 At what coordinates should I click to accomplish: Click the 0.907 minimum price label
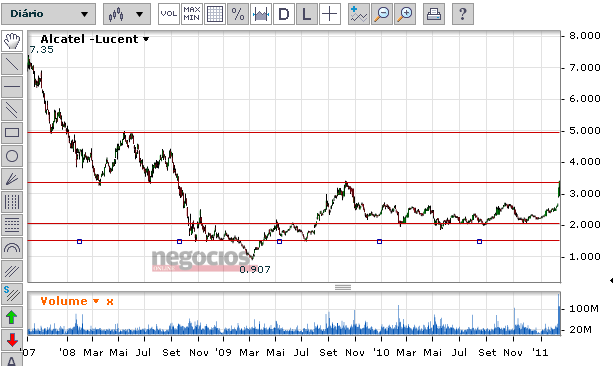[x=255, y=269]
